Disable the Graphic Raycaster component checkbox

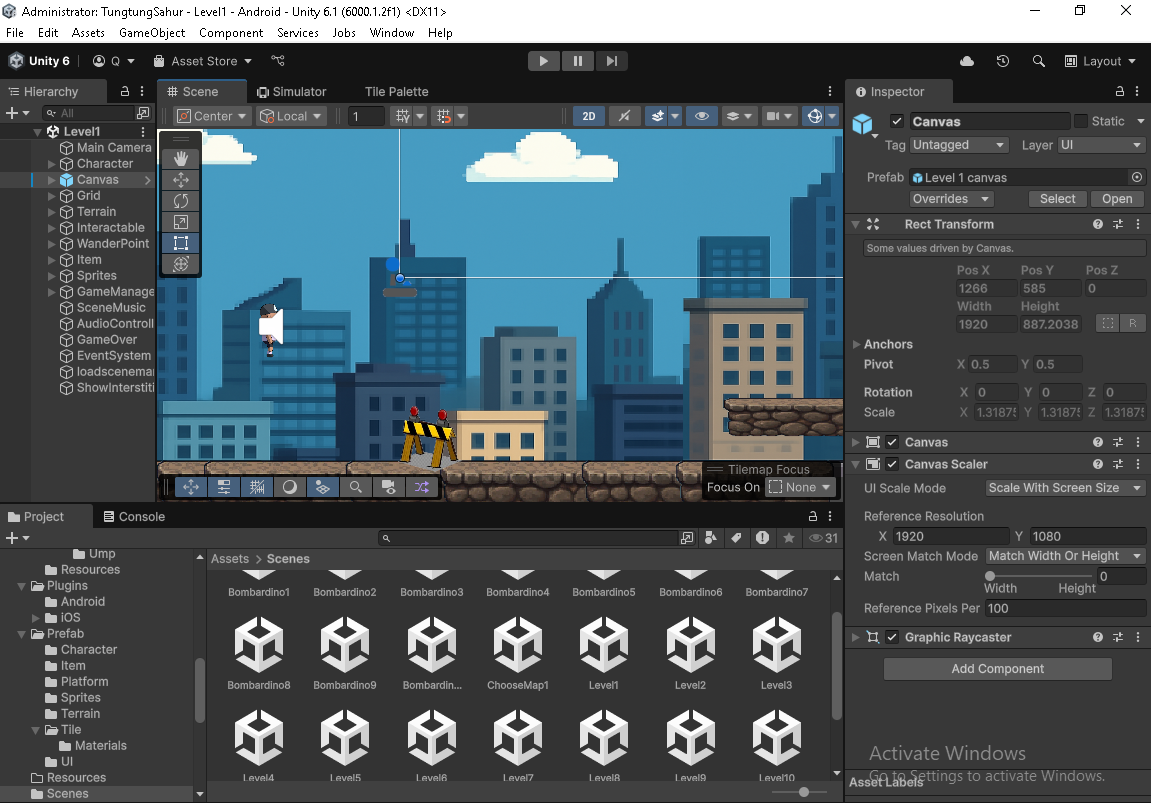(891, 637)
